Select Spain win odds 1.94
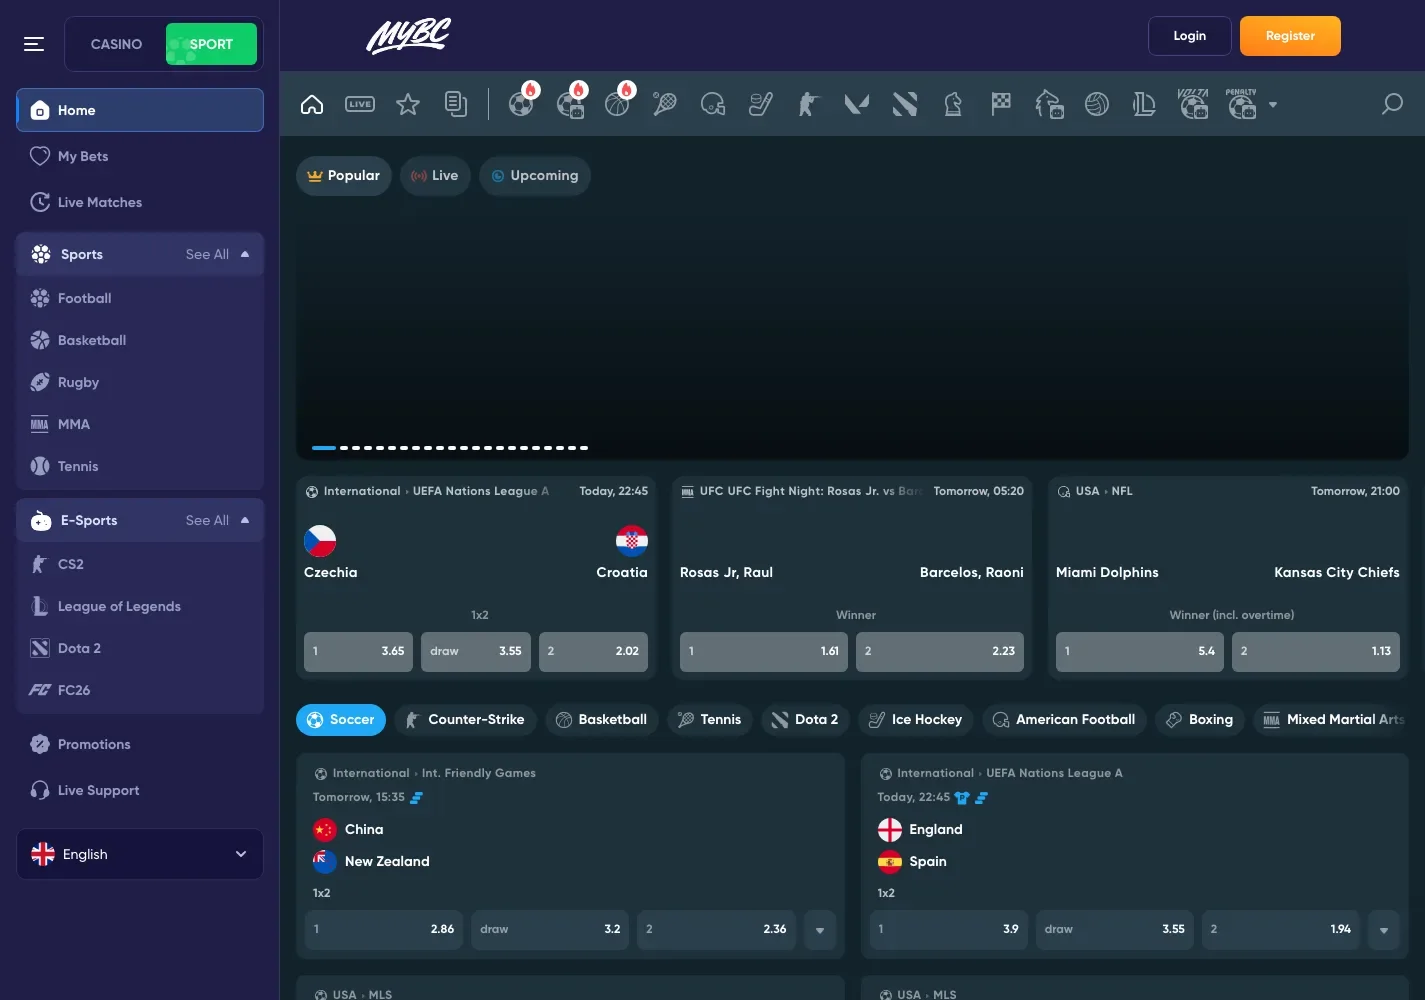The image size is (1425, 1000). coord(1281,929)
